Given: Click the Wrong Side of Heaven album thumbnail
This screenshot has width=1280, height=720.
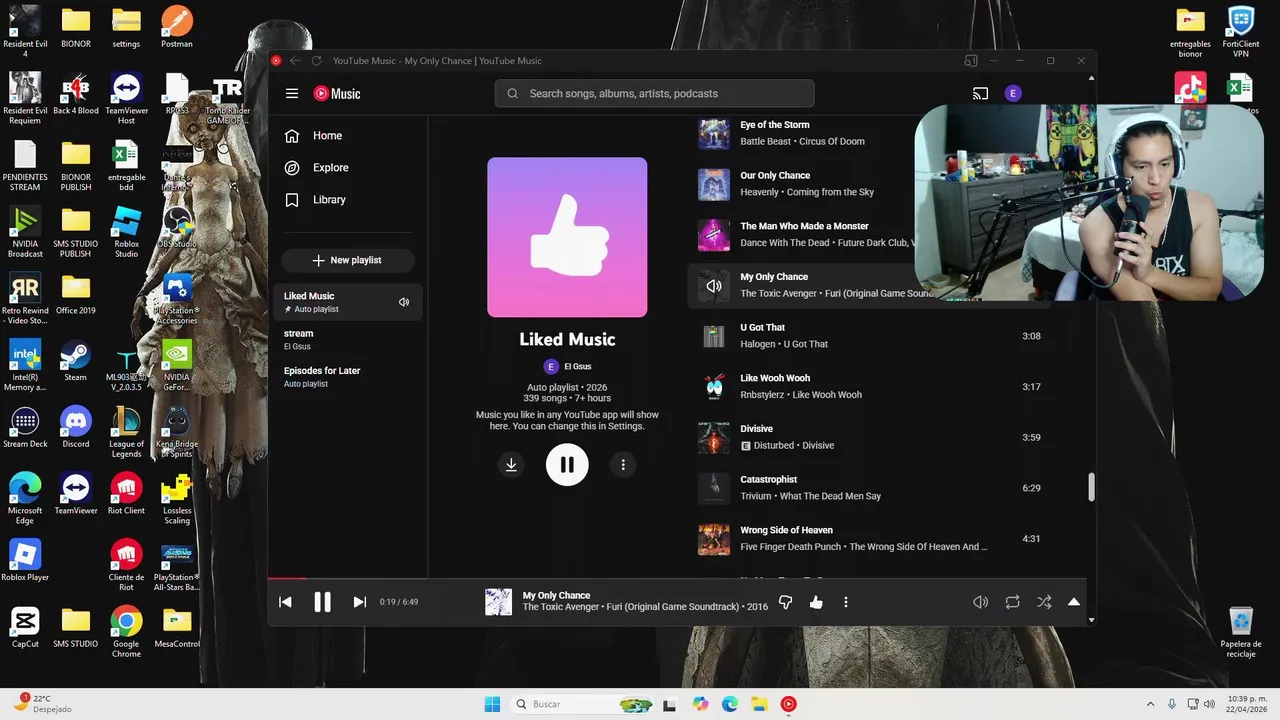Looking at the screenshot, I should (x=714, y=539).
